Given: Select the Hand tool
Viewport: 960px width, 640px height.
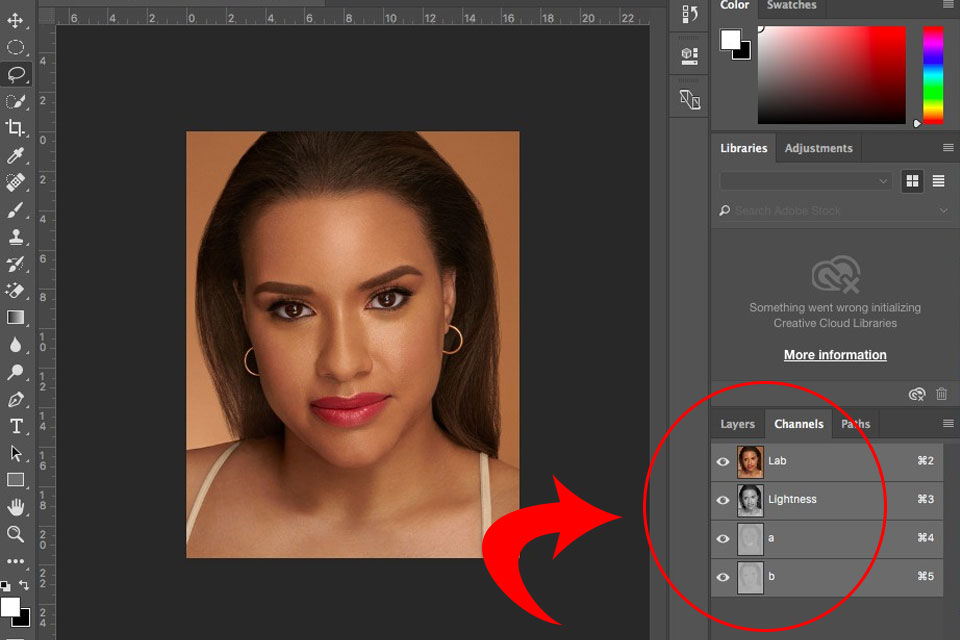Looking at the screenshot, I should [x=16, y=507].
